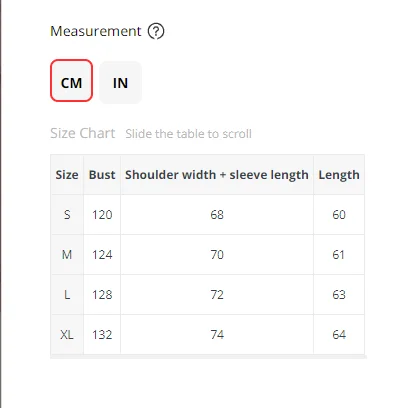Click the horizontal scrollbar below the table
The width and height of the screenshot is (416, 408).
pyautogui.click(x=208, y=357)
